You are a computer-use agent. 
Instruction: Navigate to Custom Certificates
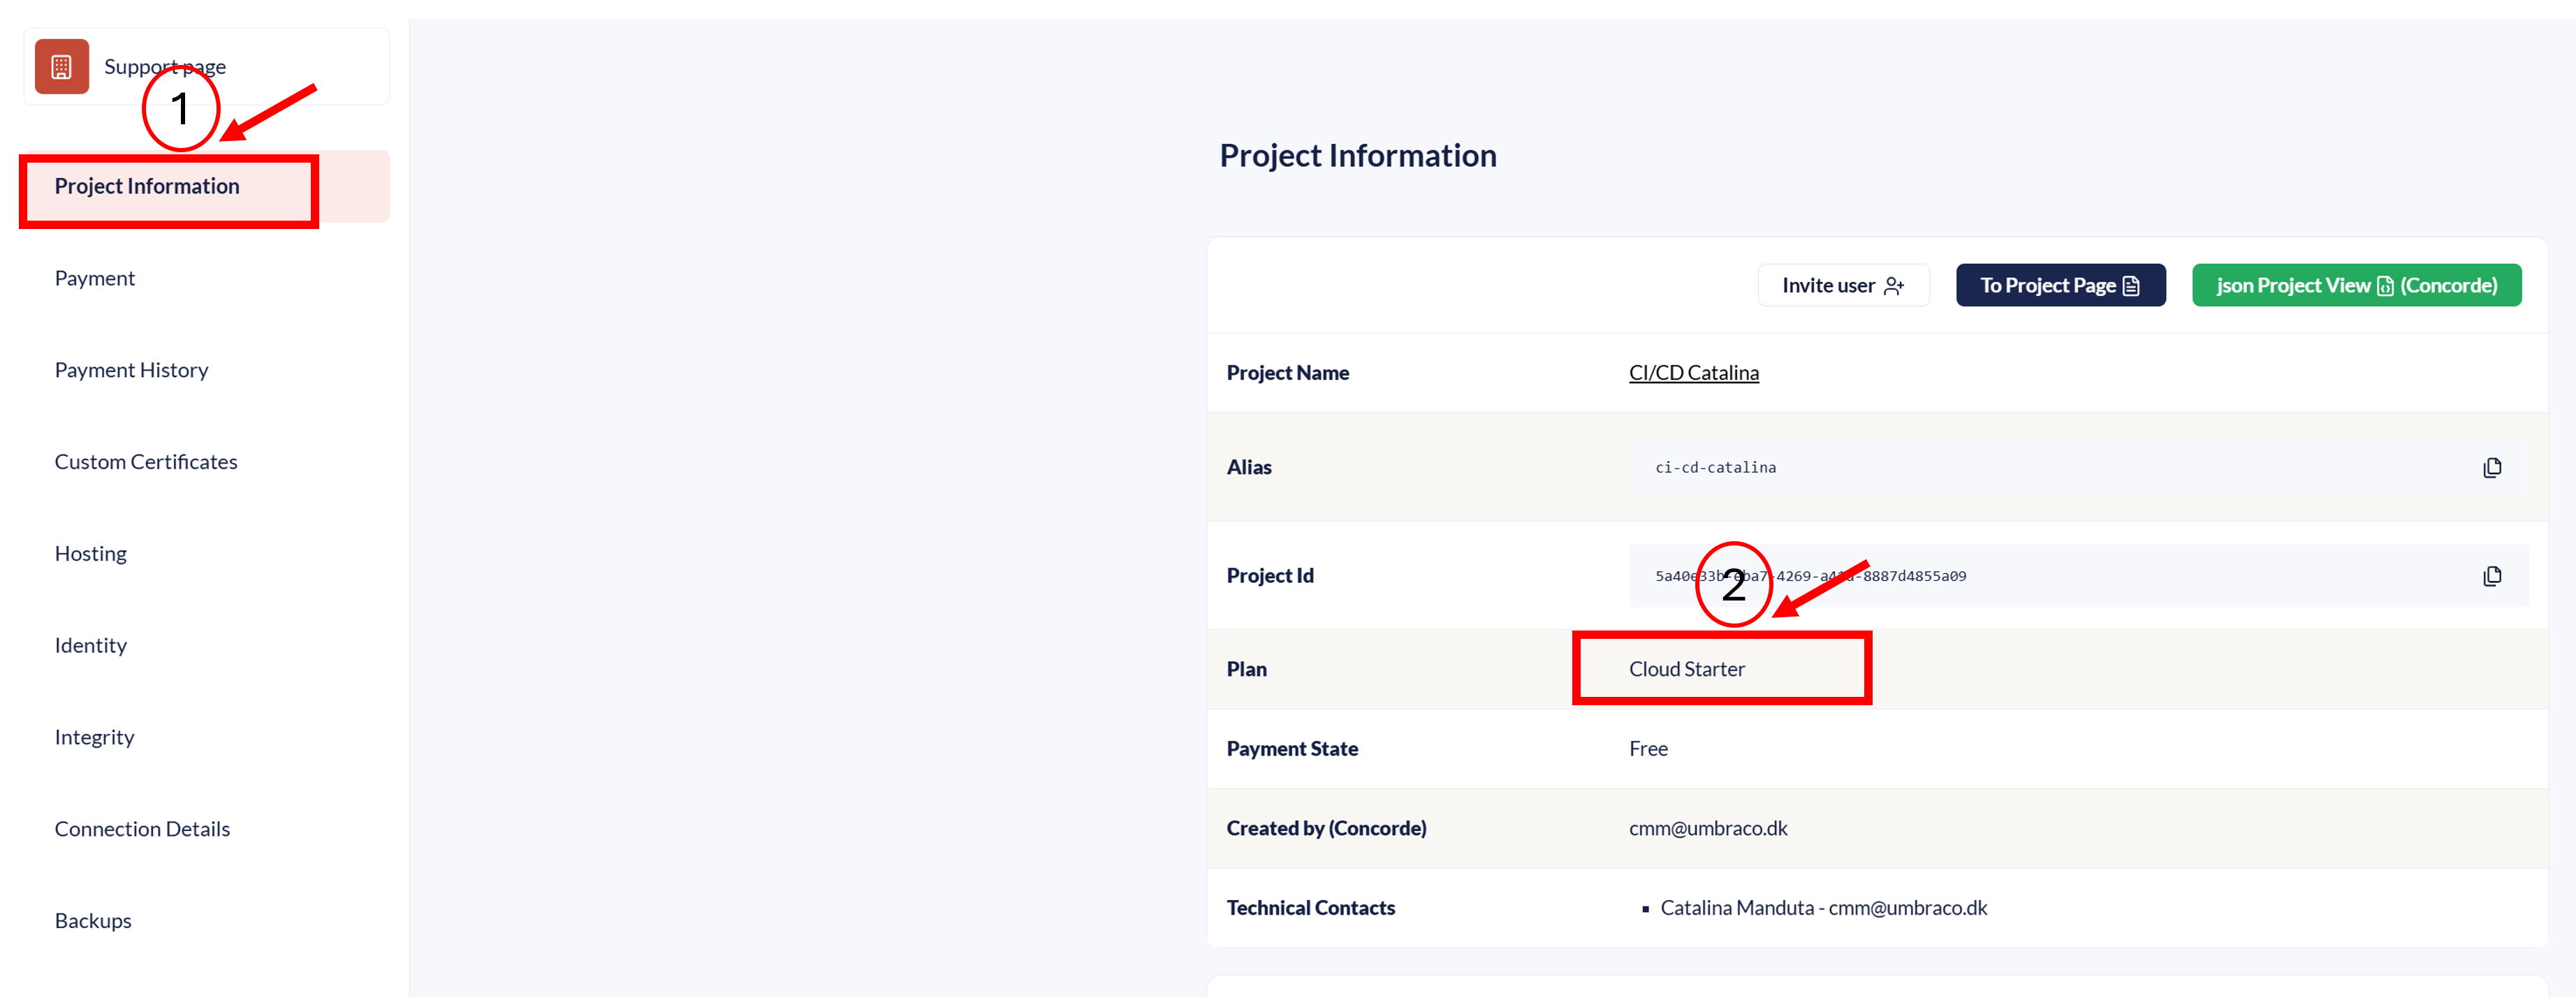[x=146, y=462]
